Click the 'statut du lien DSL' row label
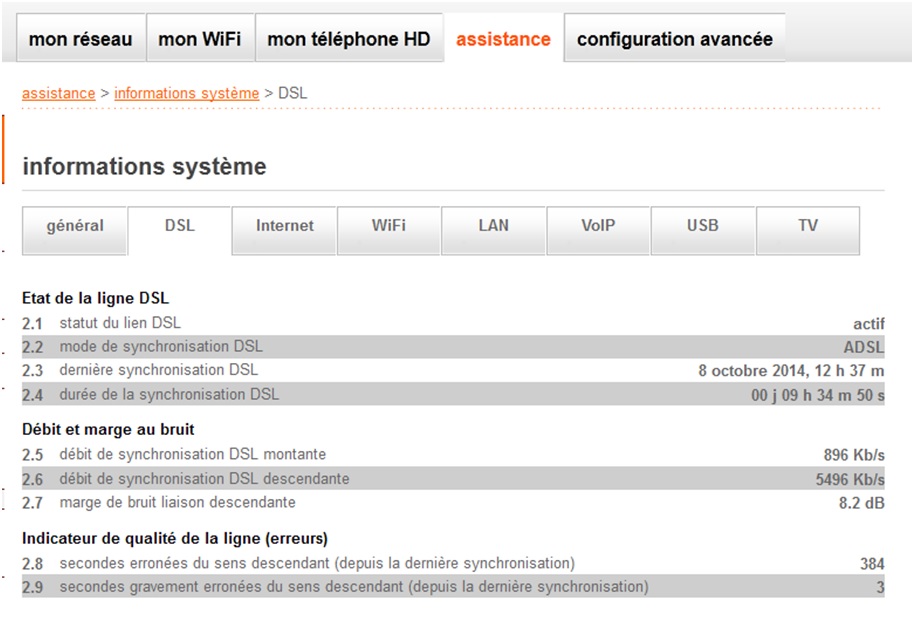Image resolution: width=914 pixels, height=625 pixels. pos(120,323)
